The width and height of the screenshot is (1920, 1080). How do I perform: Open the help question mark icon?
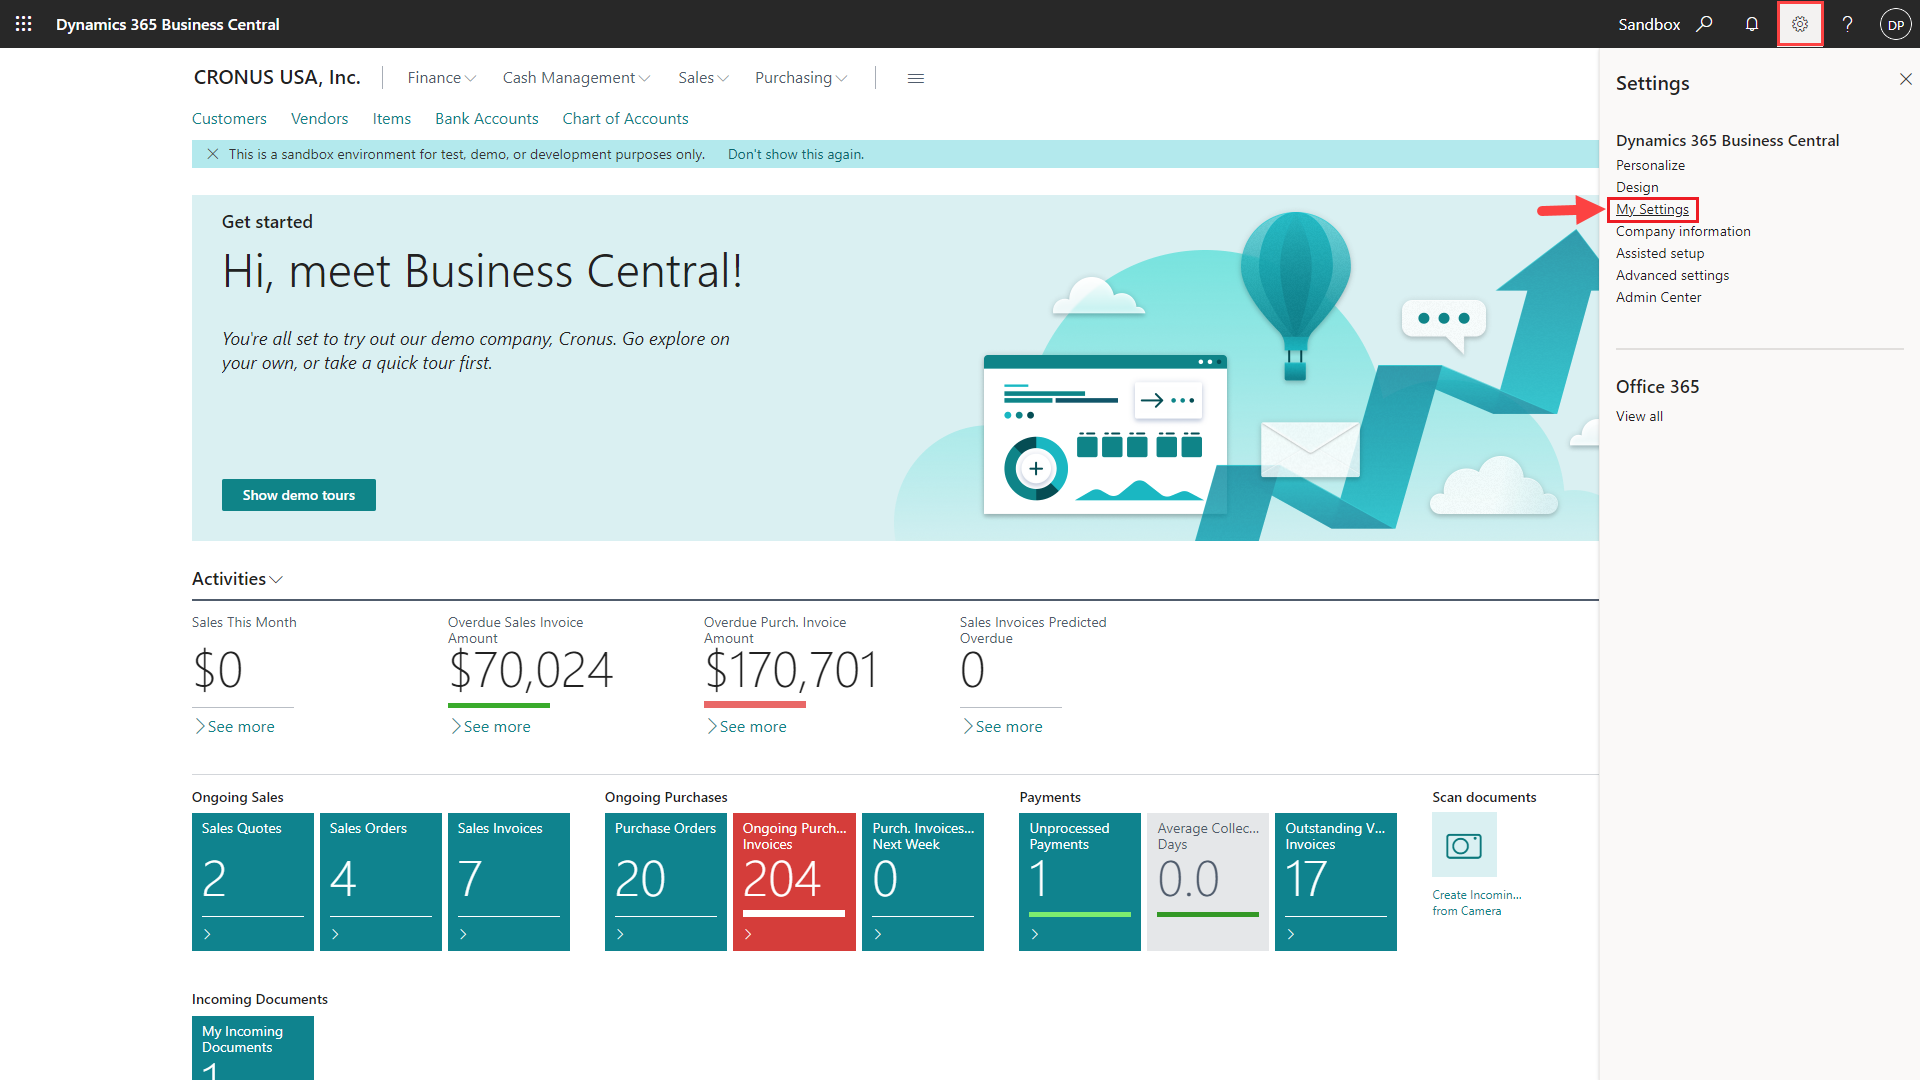click(x=1848, y=24)
